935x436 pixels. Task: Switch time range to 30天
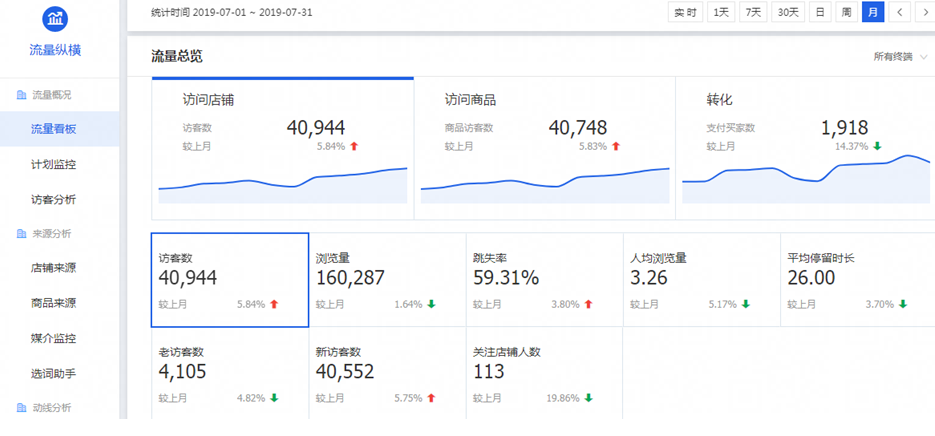pyautogui.click(x=789, y=12)
